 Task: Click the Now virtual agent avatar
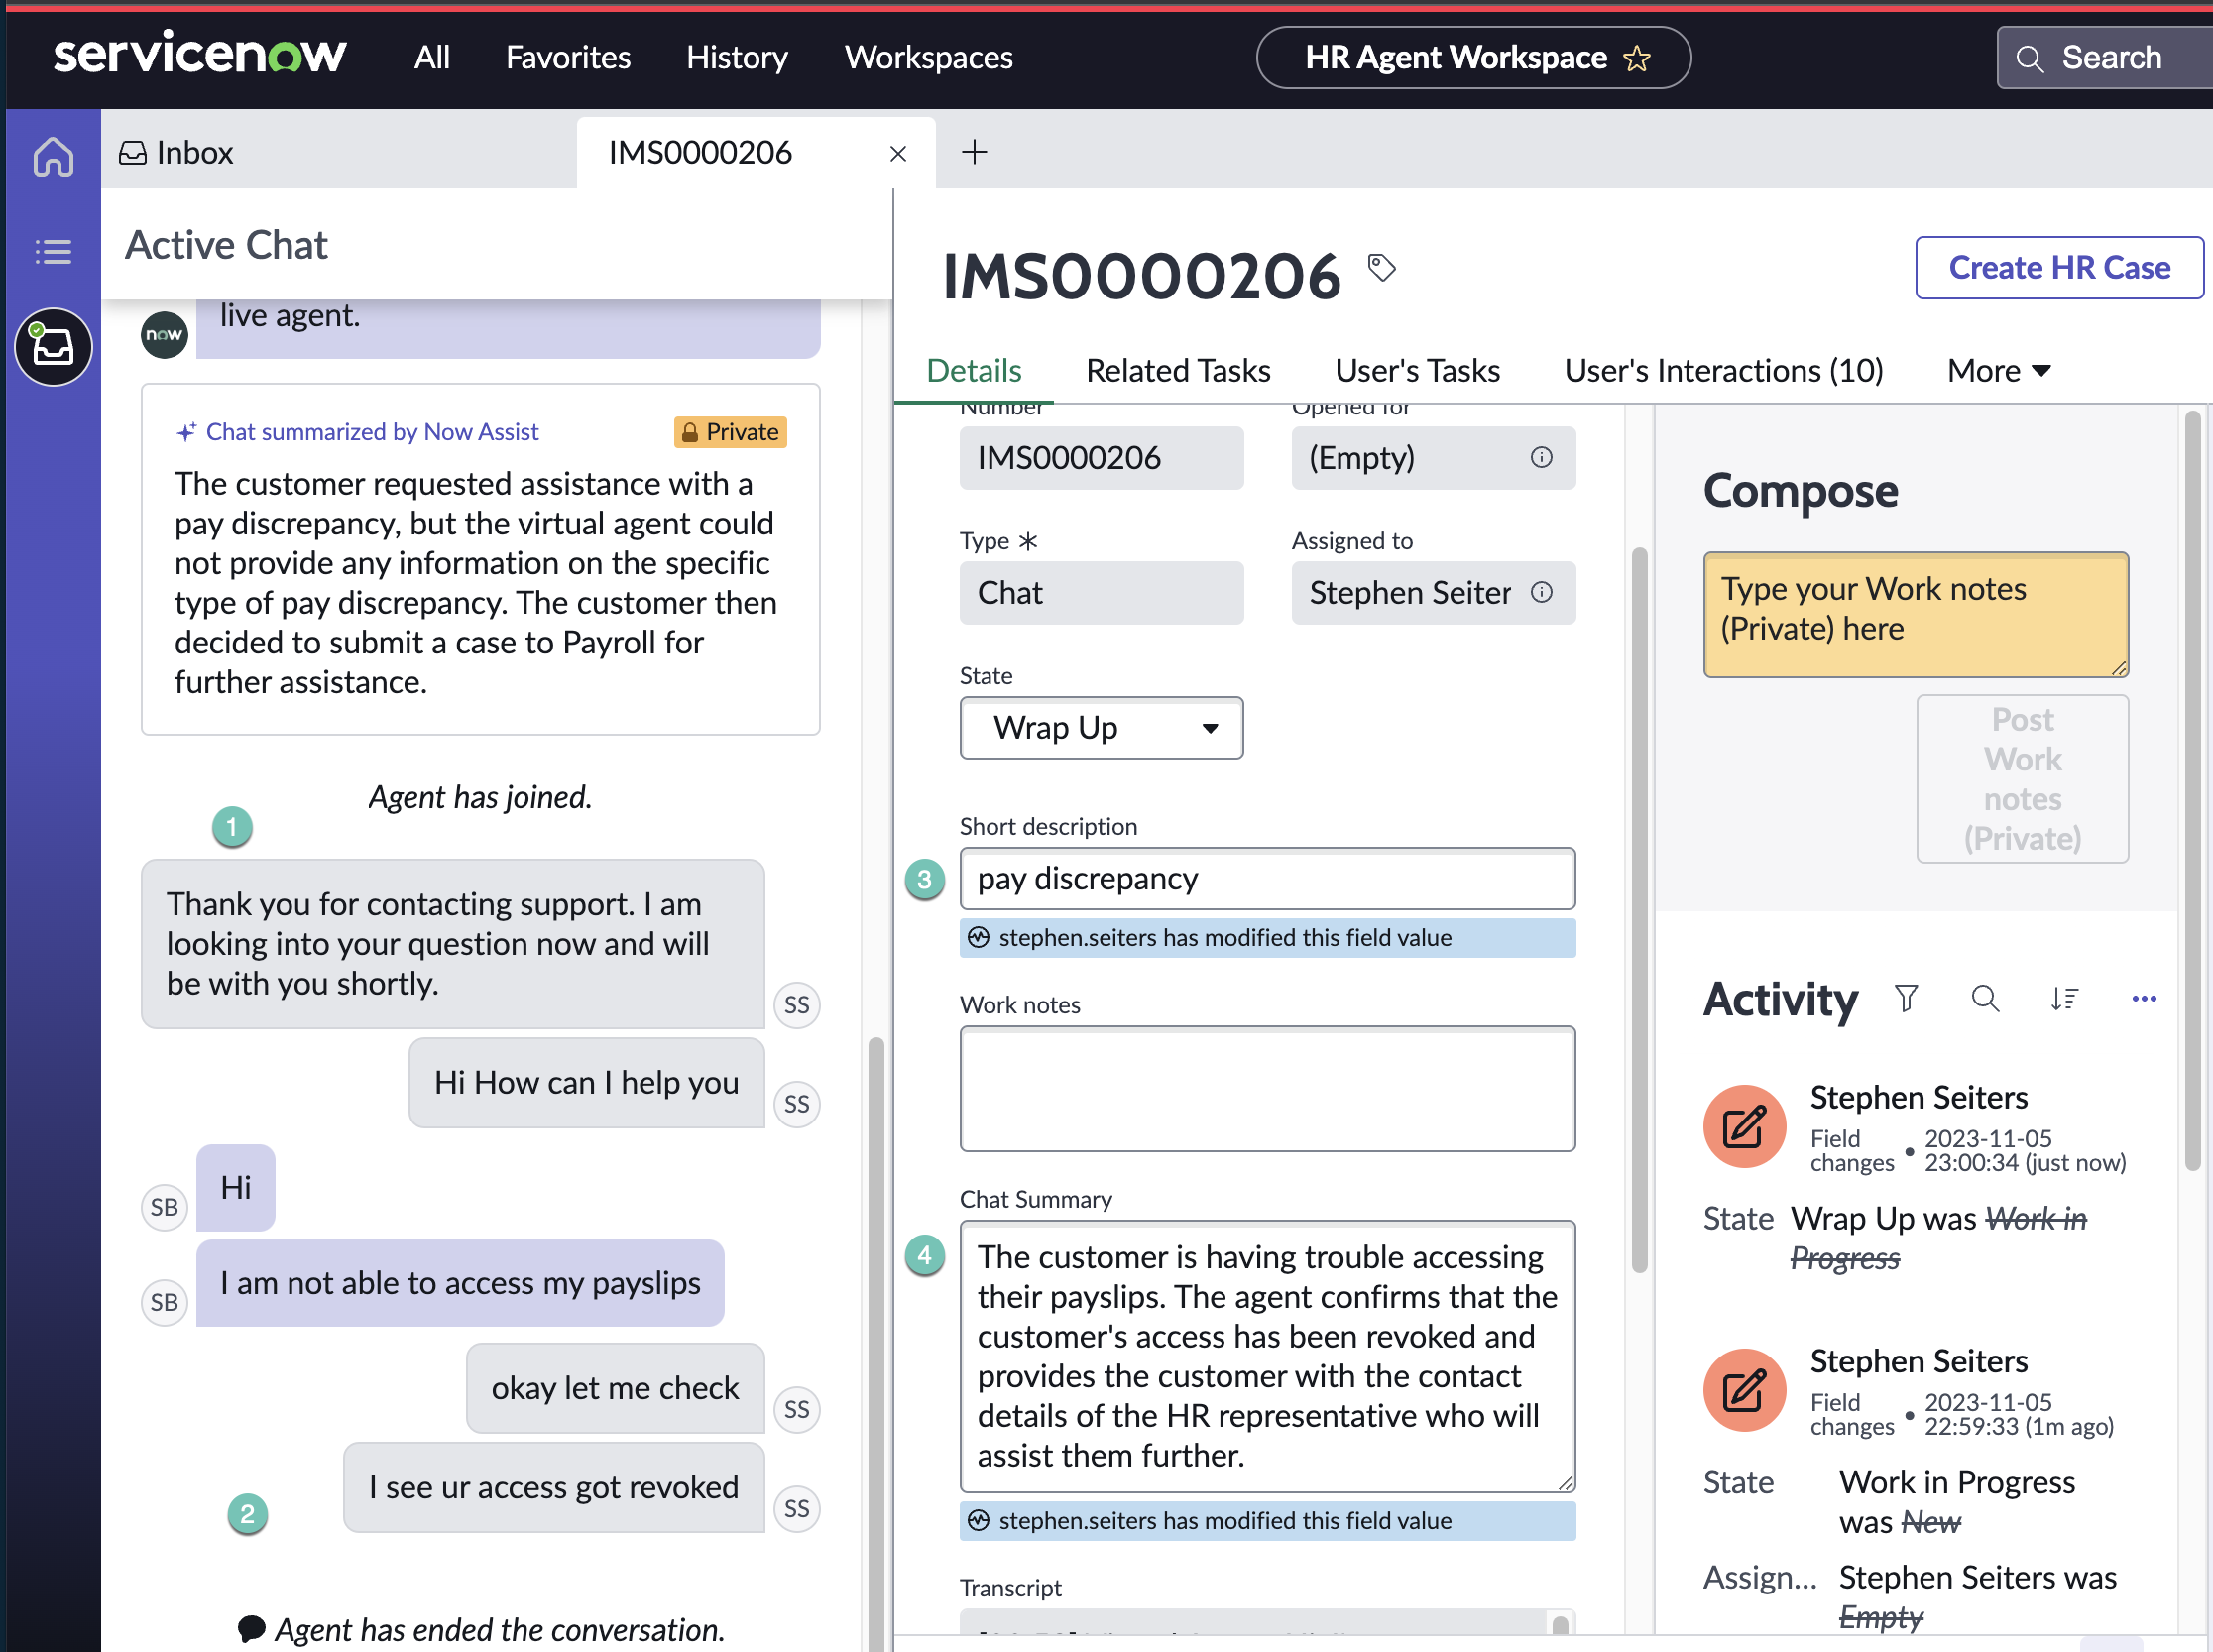click(x=164, y=335)
